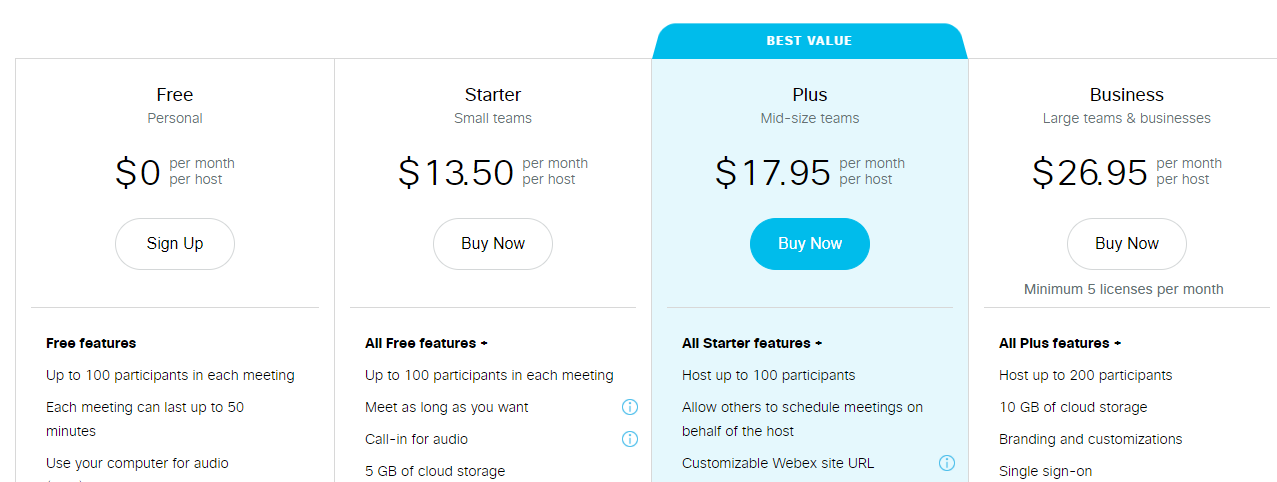1277x482 pixels.
Task: Click Minimum 5 licenses per month note
Action: coord(1124,289)
